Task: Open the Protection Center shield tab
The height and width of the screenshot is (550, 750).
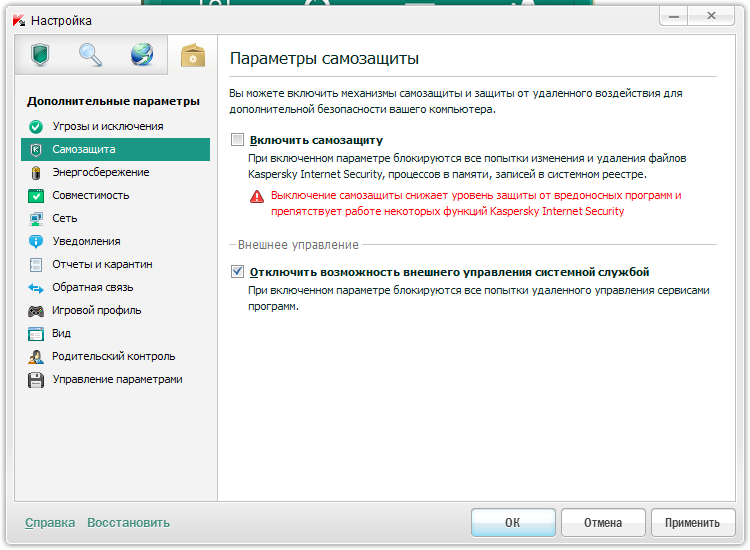Action: pyautogui.click(x=40, y=55)
